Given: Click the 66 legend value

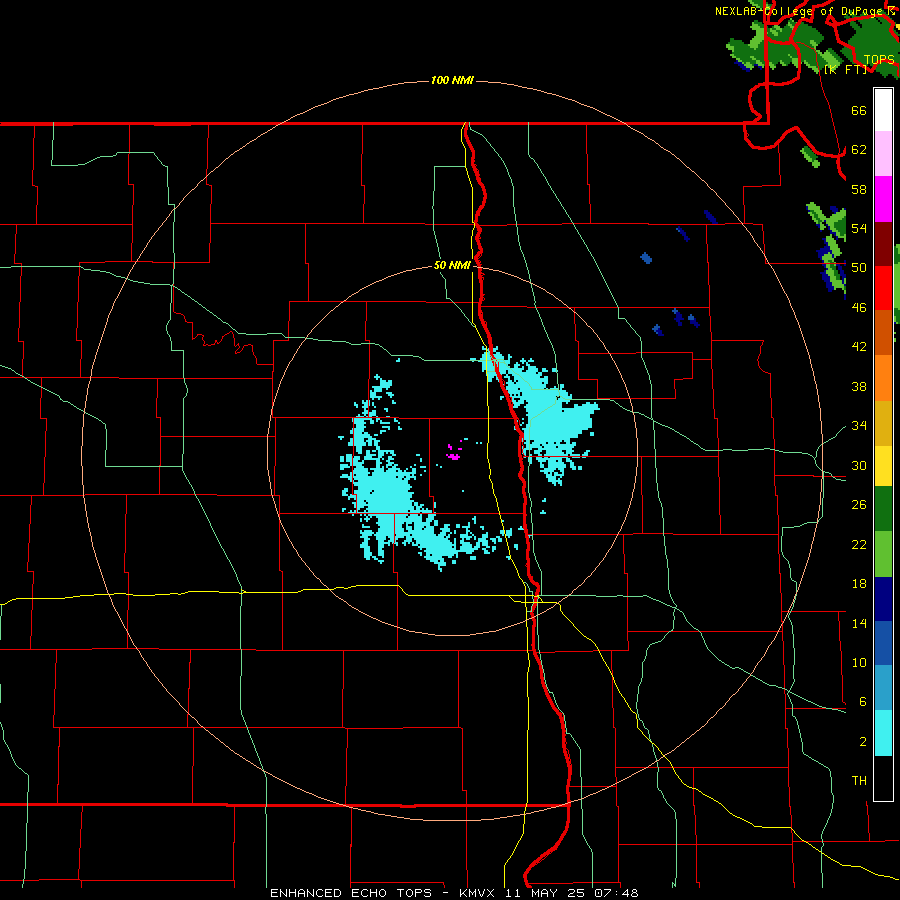Looking at the screenshot, I should [859, 110].
